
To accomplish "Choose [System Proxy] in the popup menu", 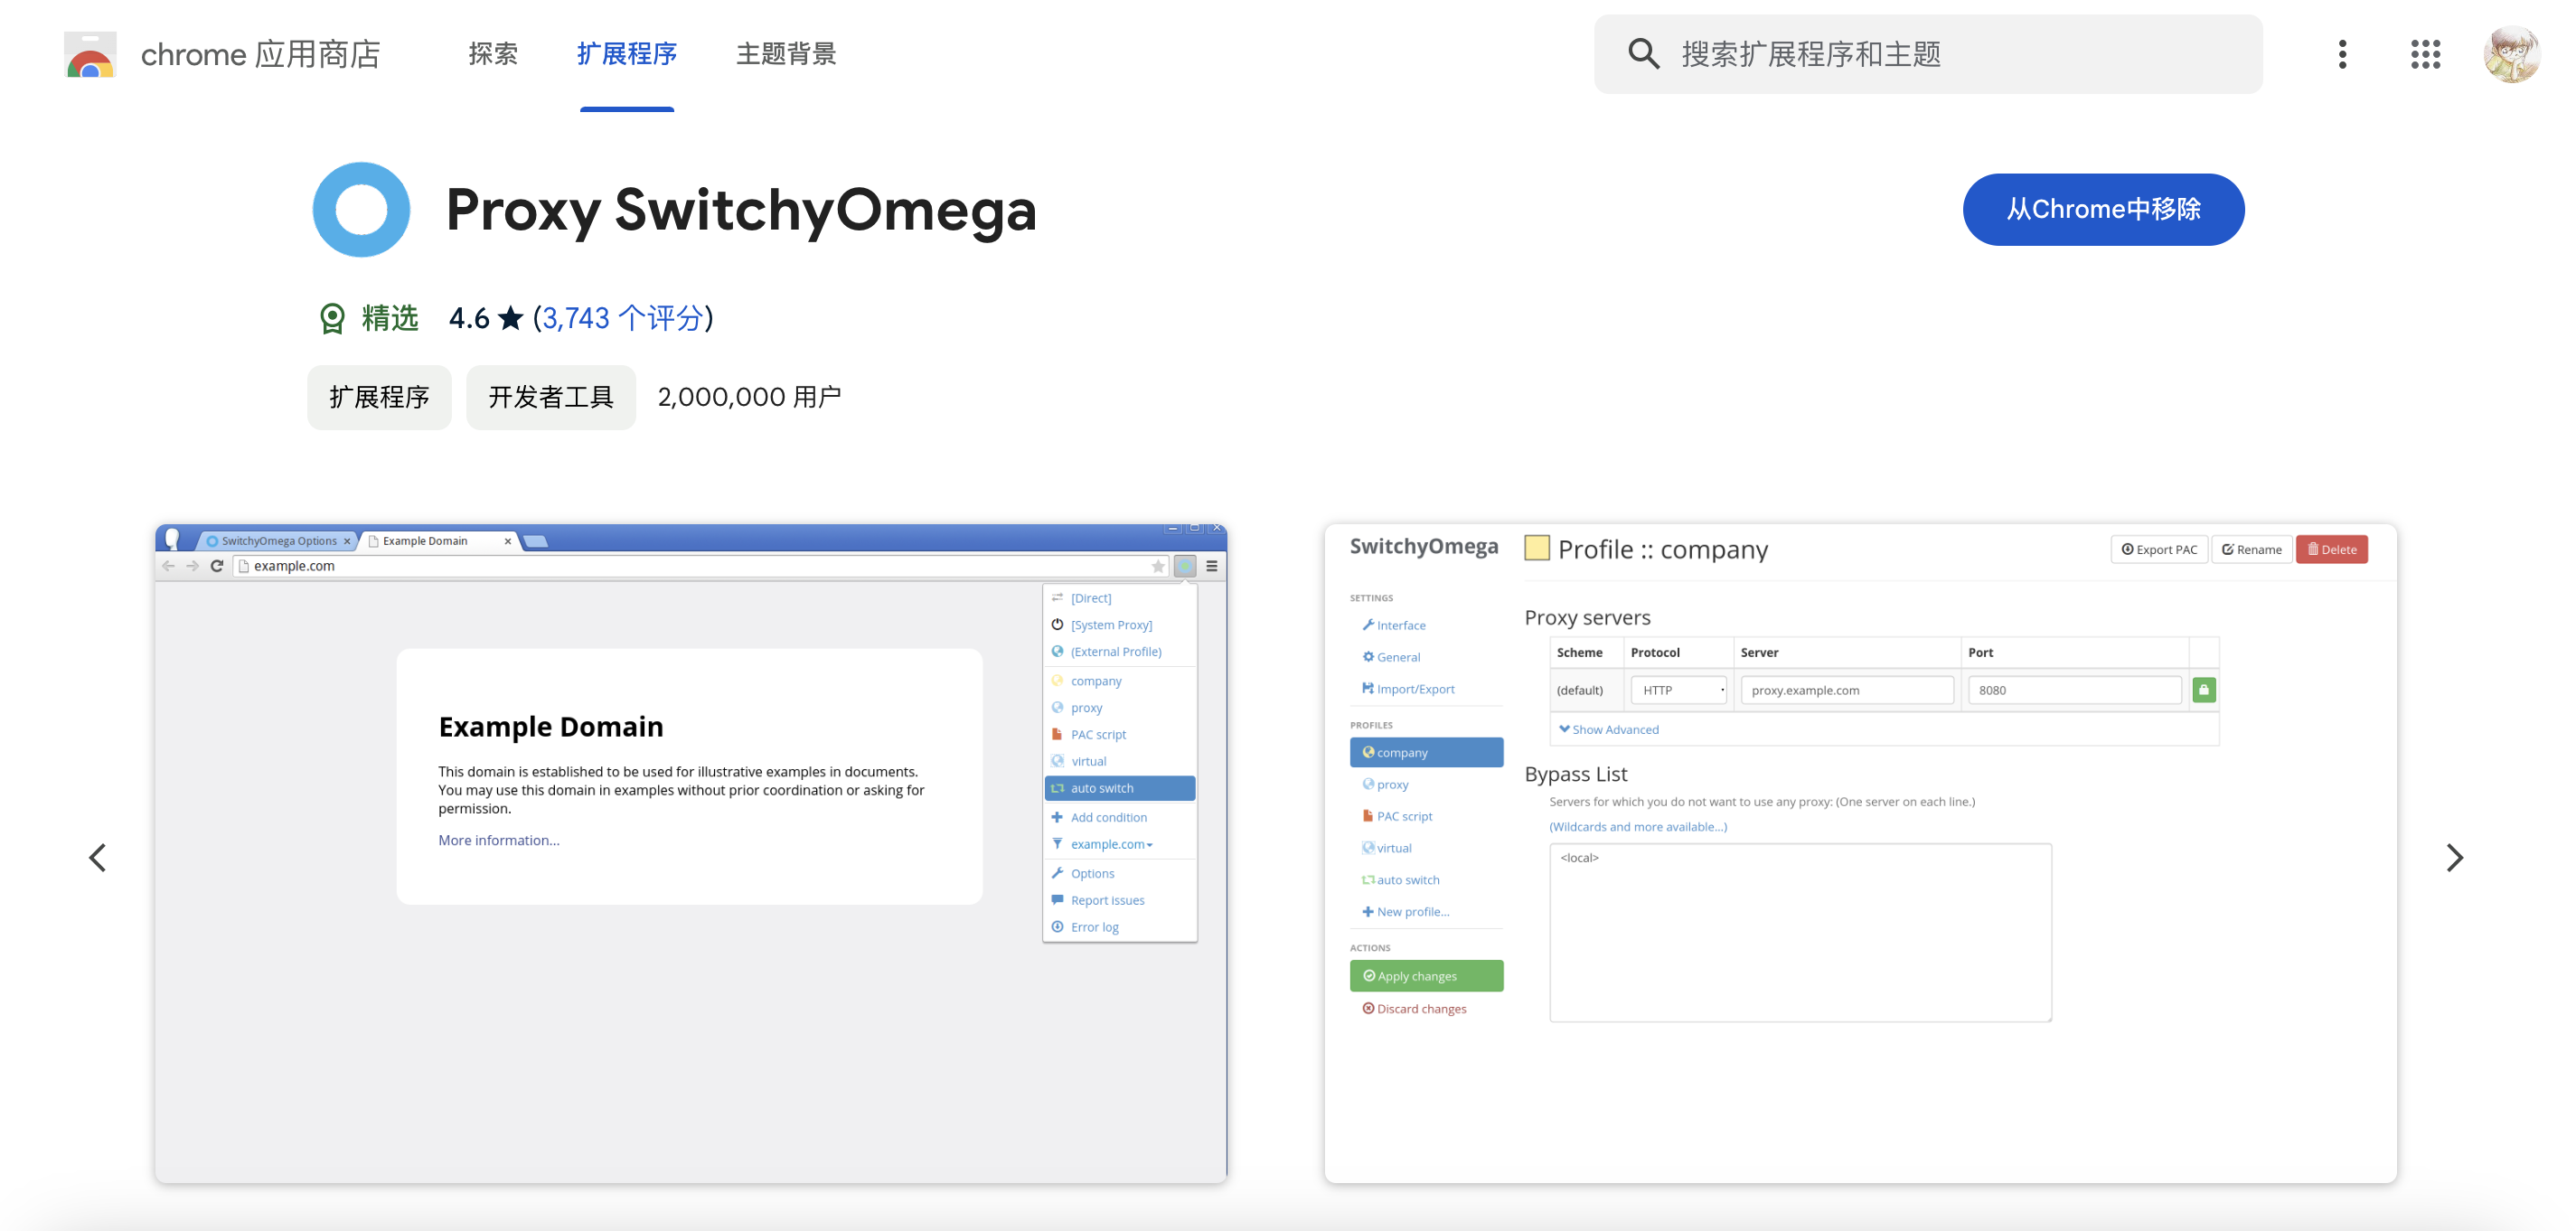I will pos(1119,625).
